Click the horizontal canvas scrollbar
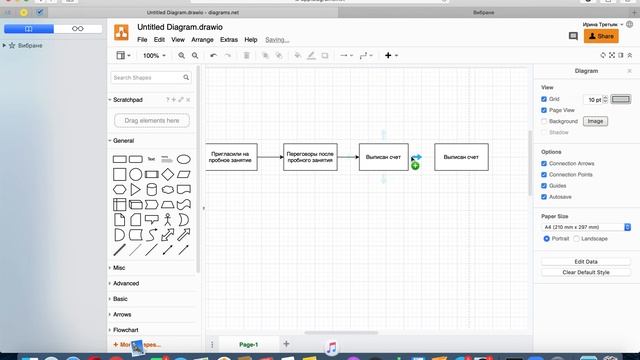 (341, 333)
